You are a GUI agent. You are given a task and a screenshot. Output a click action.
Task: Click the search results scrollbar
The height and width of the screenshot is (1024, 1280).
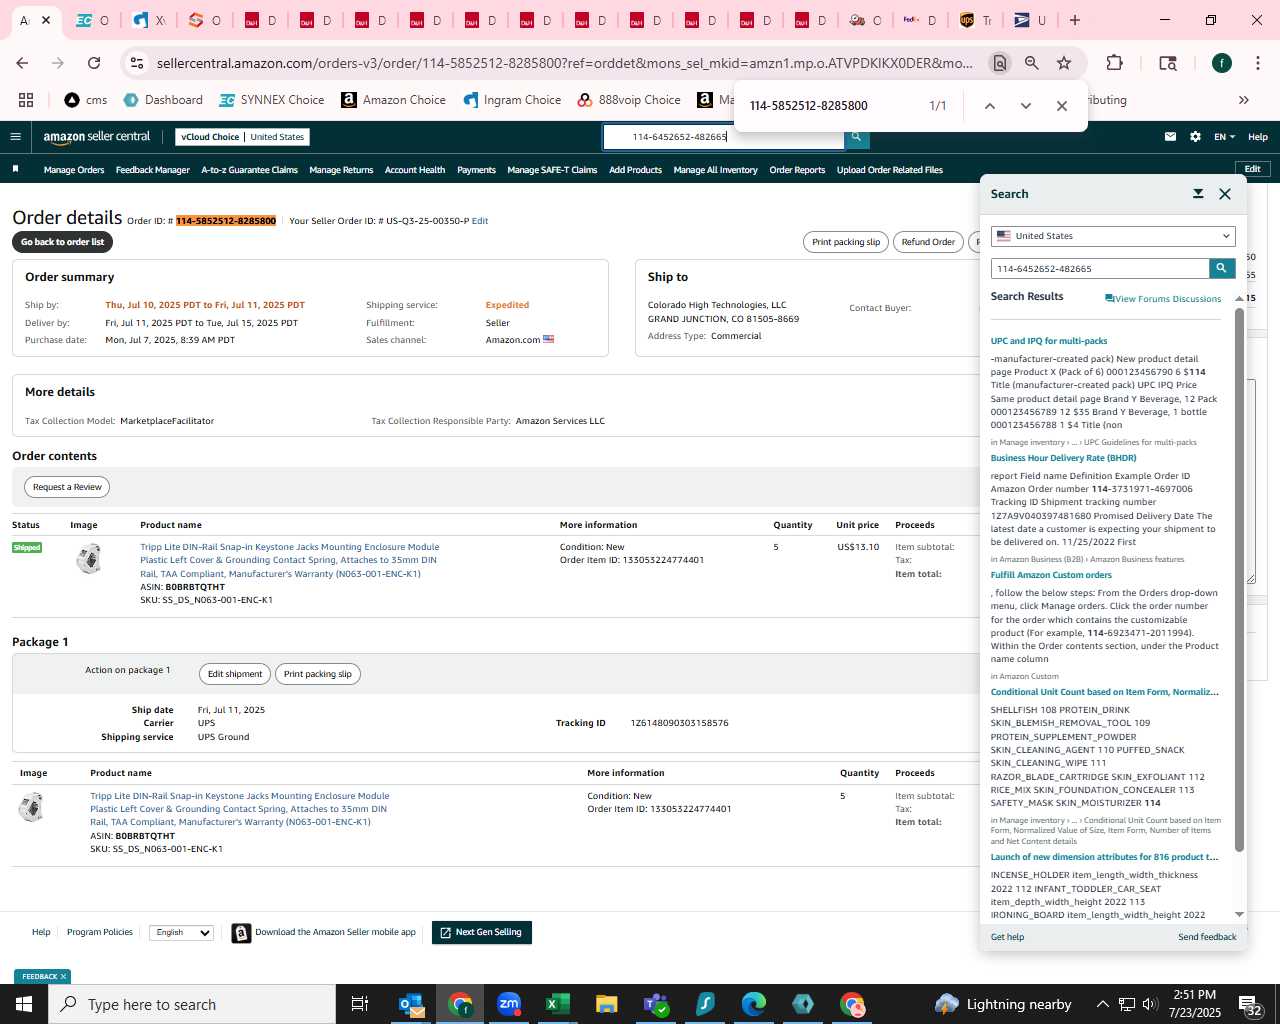coord(1240,578)
